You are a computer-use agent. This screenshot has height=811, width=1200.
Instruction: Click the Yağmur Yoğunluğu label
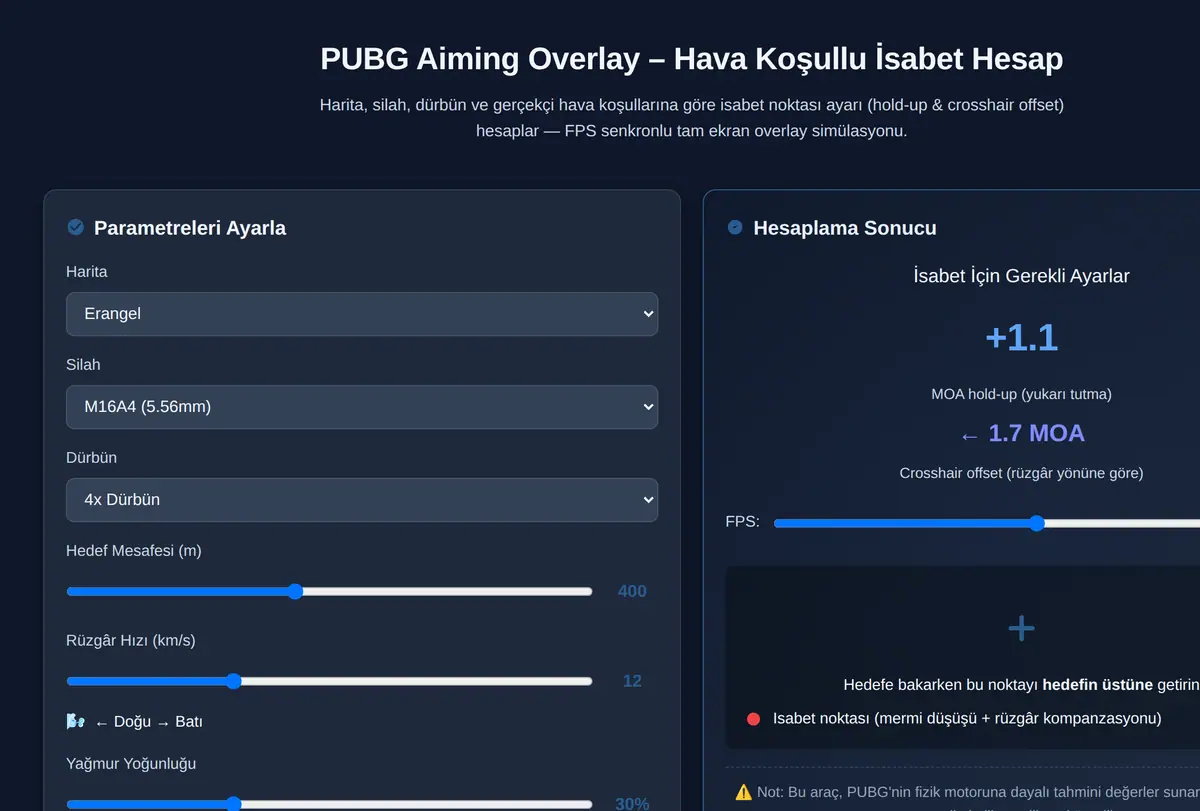click(131, 764)
